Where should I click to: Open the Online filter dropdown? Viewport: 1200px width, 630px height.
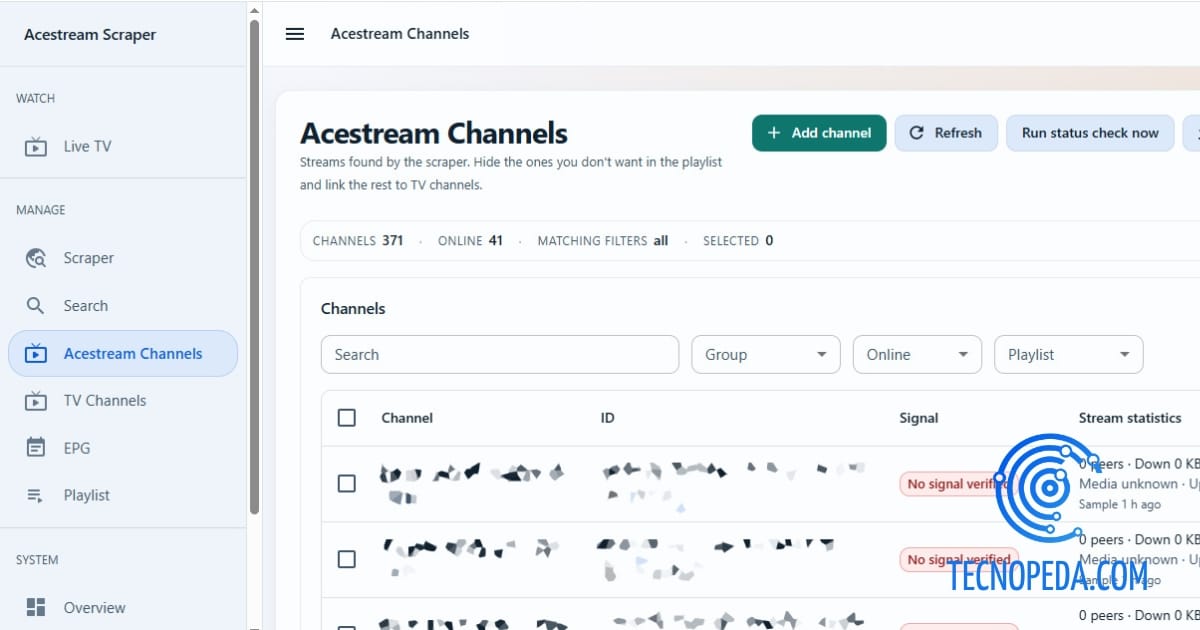click(x=917, y=354)
